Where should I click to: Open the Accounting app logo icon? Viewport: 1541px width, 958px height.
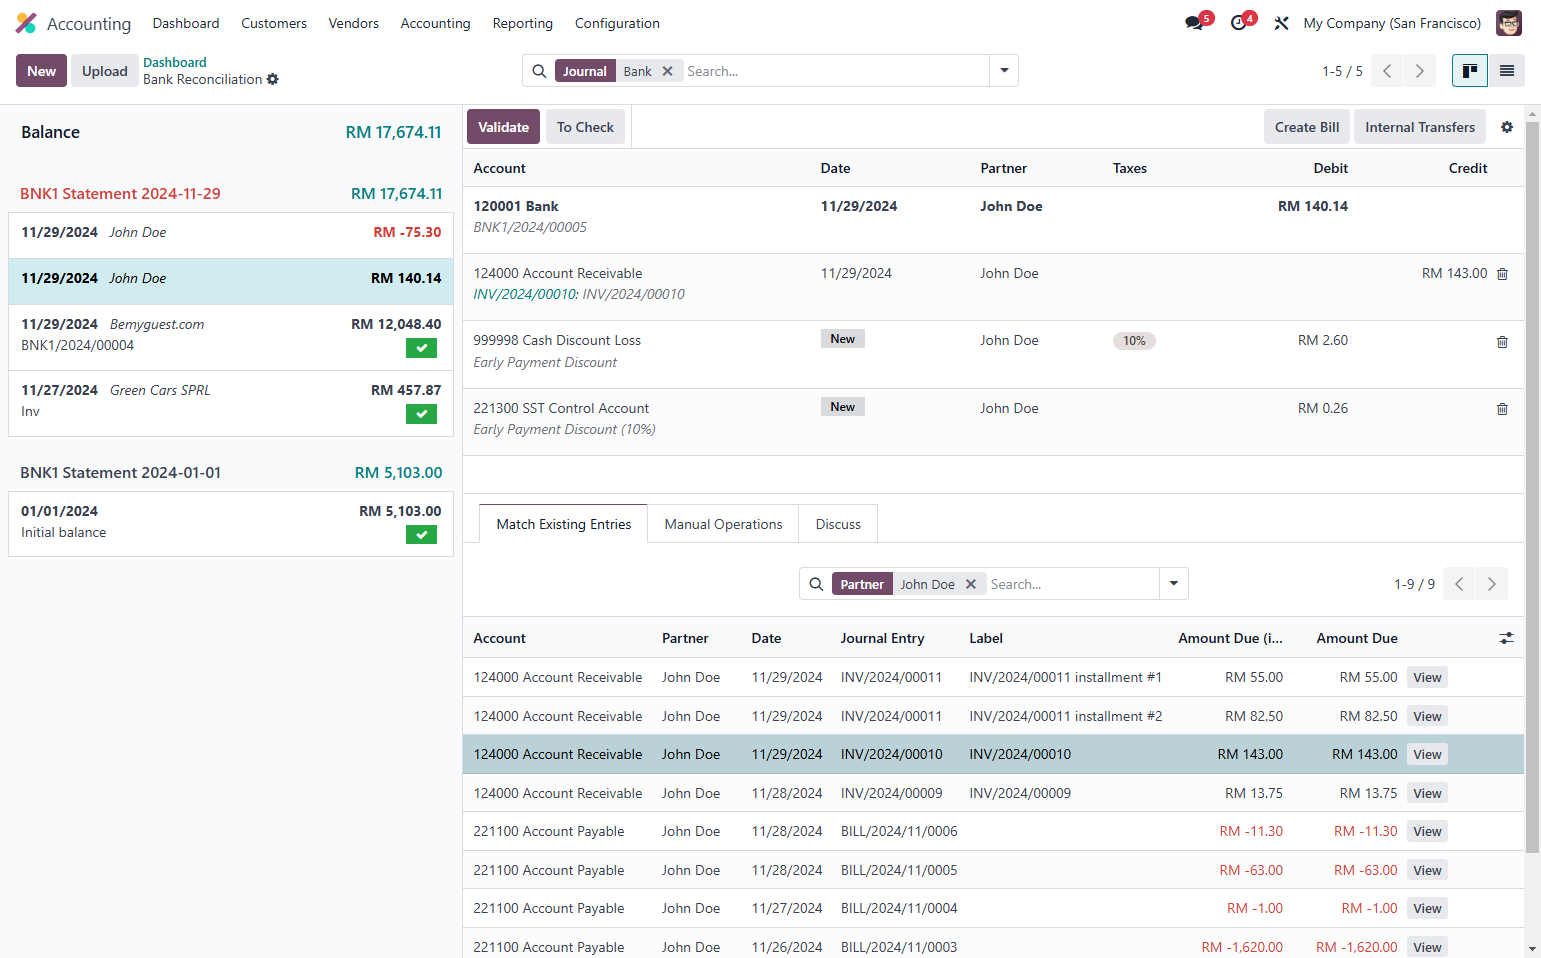[x=26, y=23]
